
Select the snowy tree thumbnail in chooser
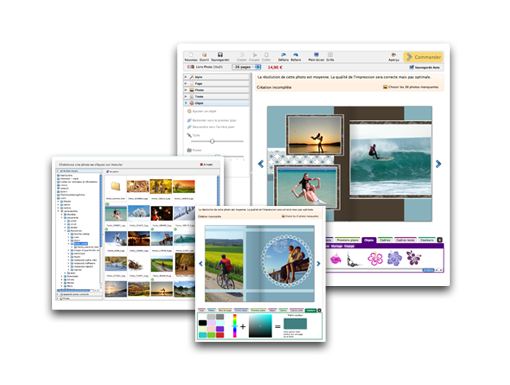pos(139,213)
